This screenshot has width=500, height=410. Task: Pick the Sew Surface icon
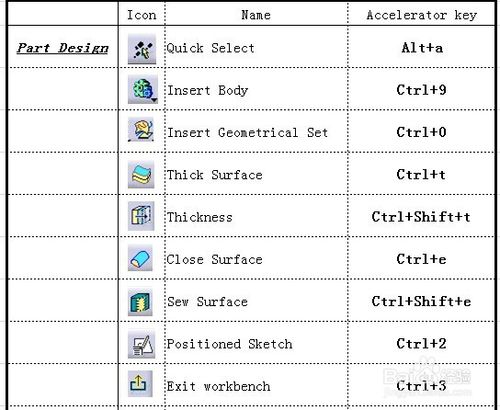click(x=140, y=302)
